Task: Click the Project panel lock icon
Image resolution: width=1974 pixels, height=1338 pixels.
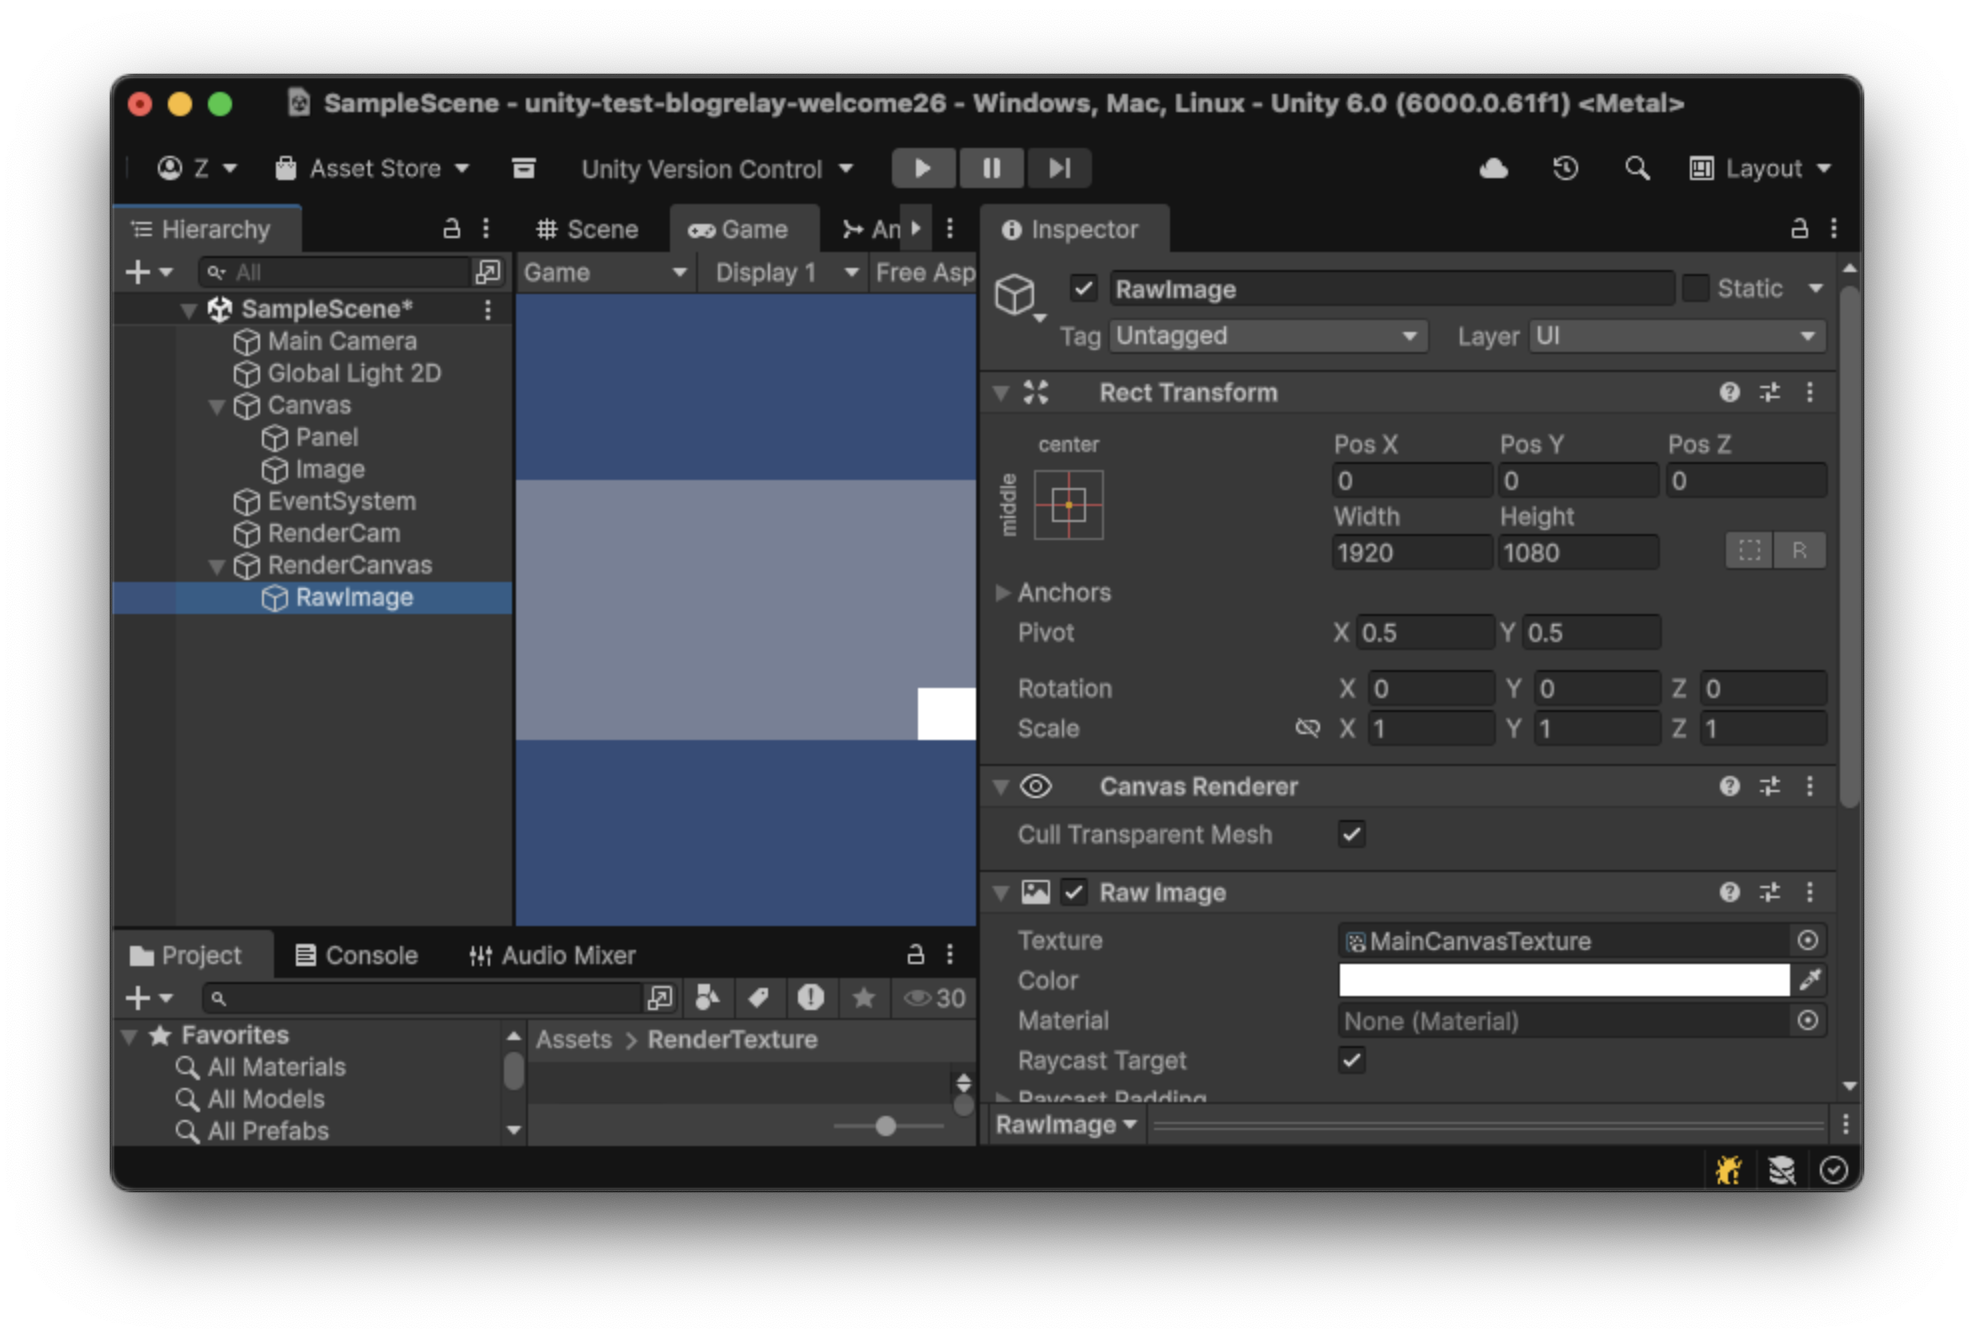Action: 915,955
